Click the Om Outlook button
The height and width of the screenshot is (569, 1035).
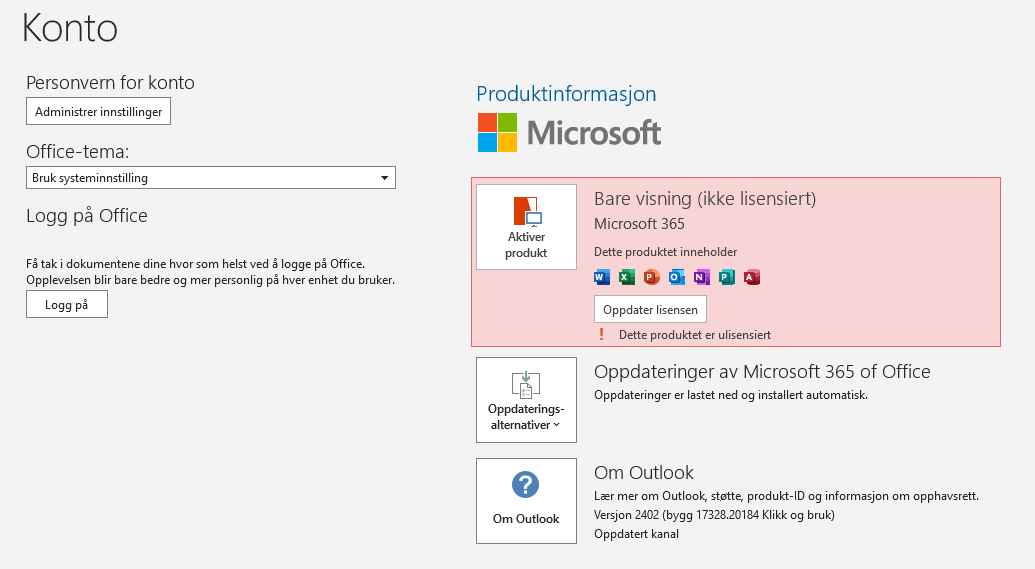click(526, 501)
